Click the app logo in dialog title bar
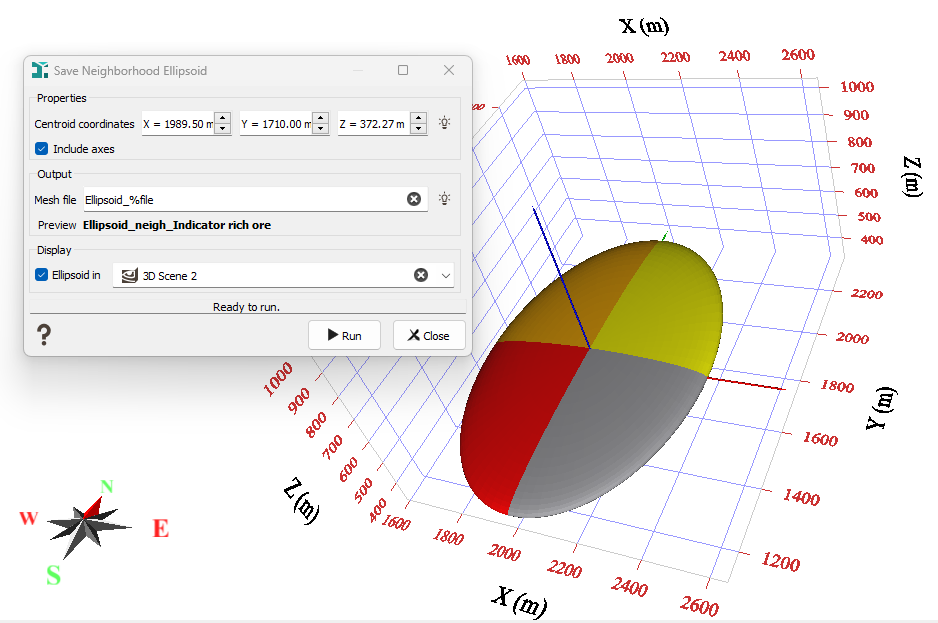Screen dimensions: 938x623 point(40,71)
